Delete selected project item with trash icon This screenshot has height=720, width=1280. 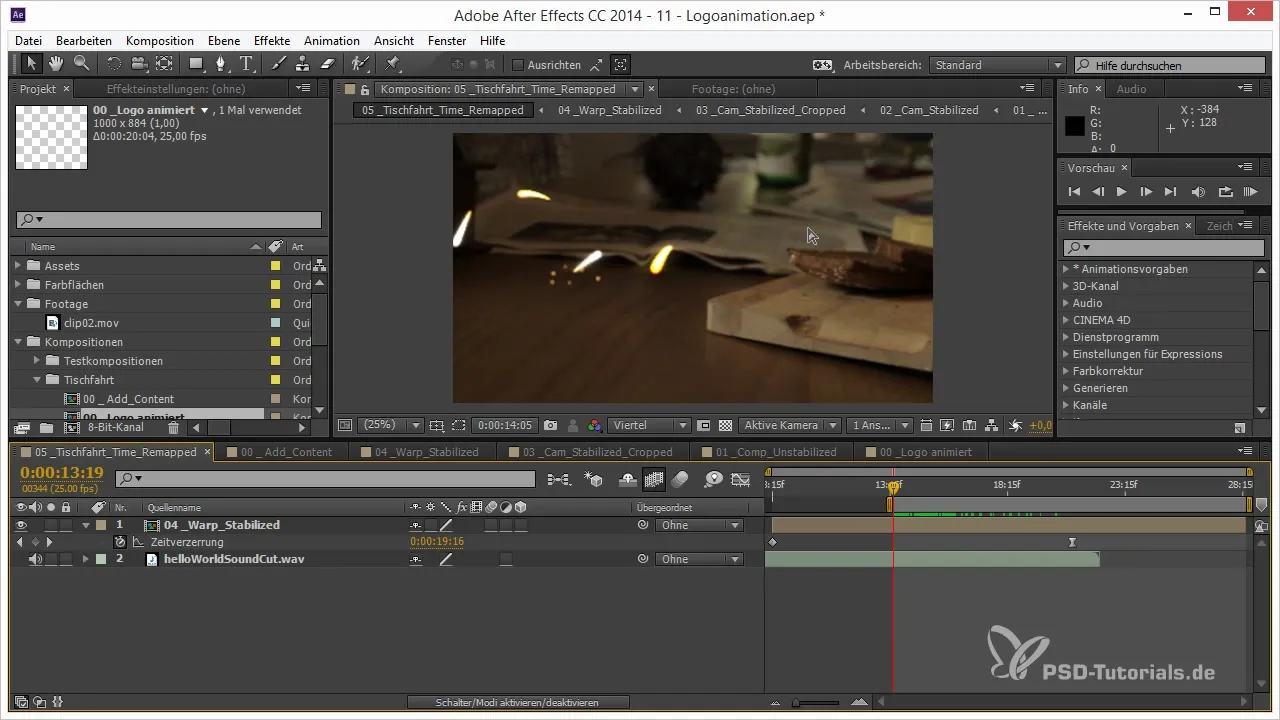click(173, 428)
